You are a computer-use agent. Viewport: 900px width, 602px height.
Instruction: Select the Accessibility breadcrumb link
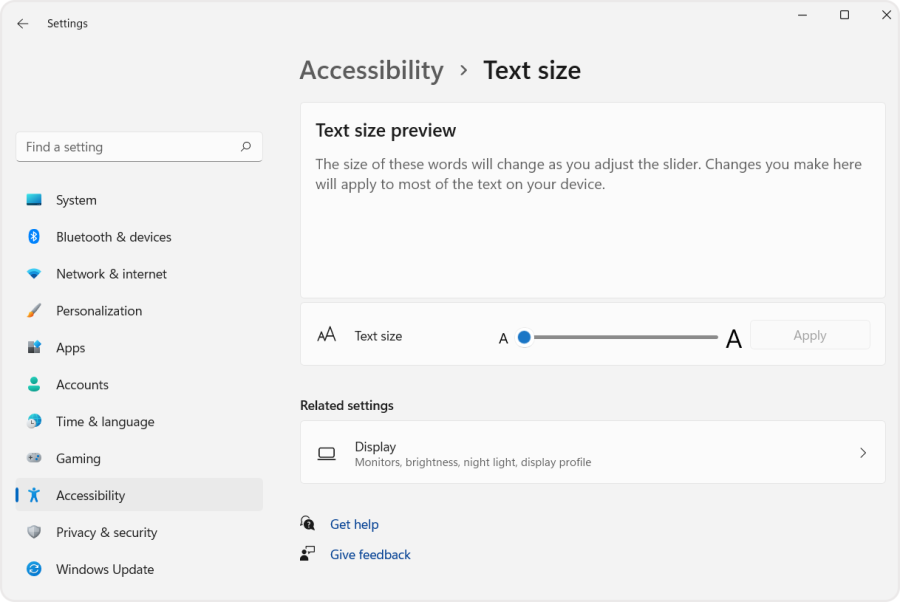coord(371,70)
